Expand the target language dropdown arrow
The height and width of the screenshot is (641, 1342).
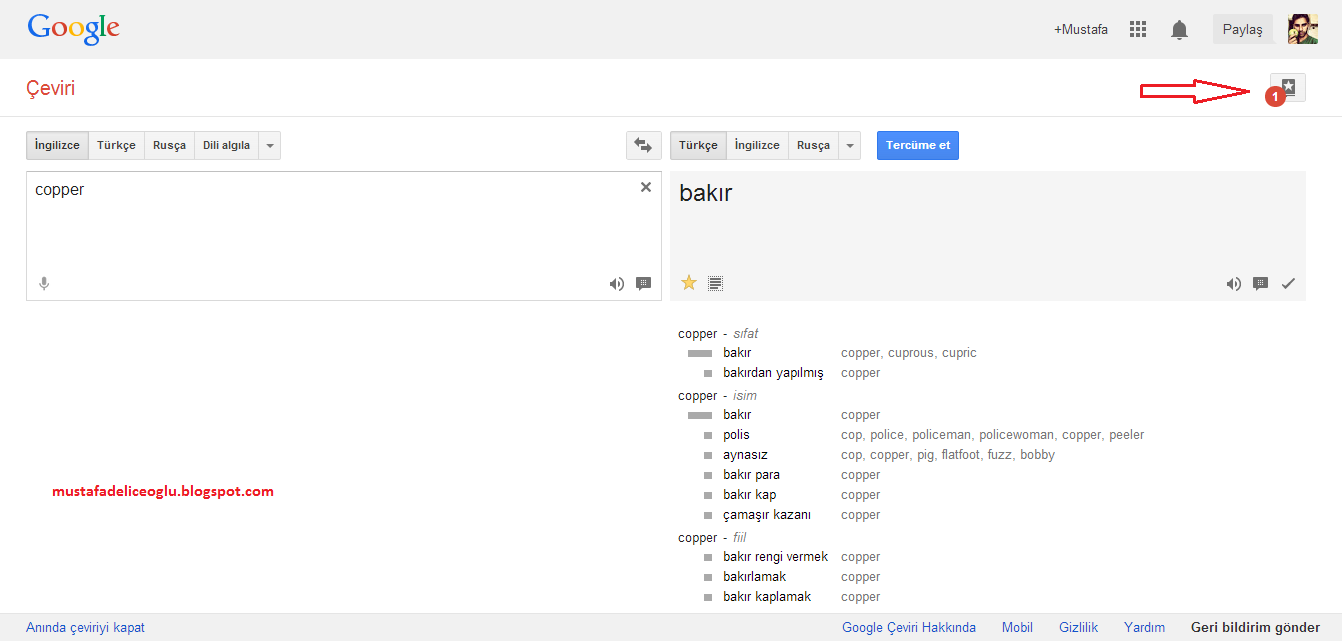(850, 146)
